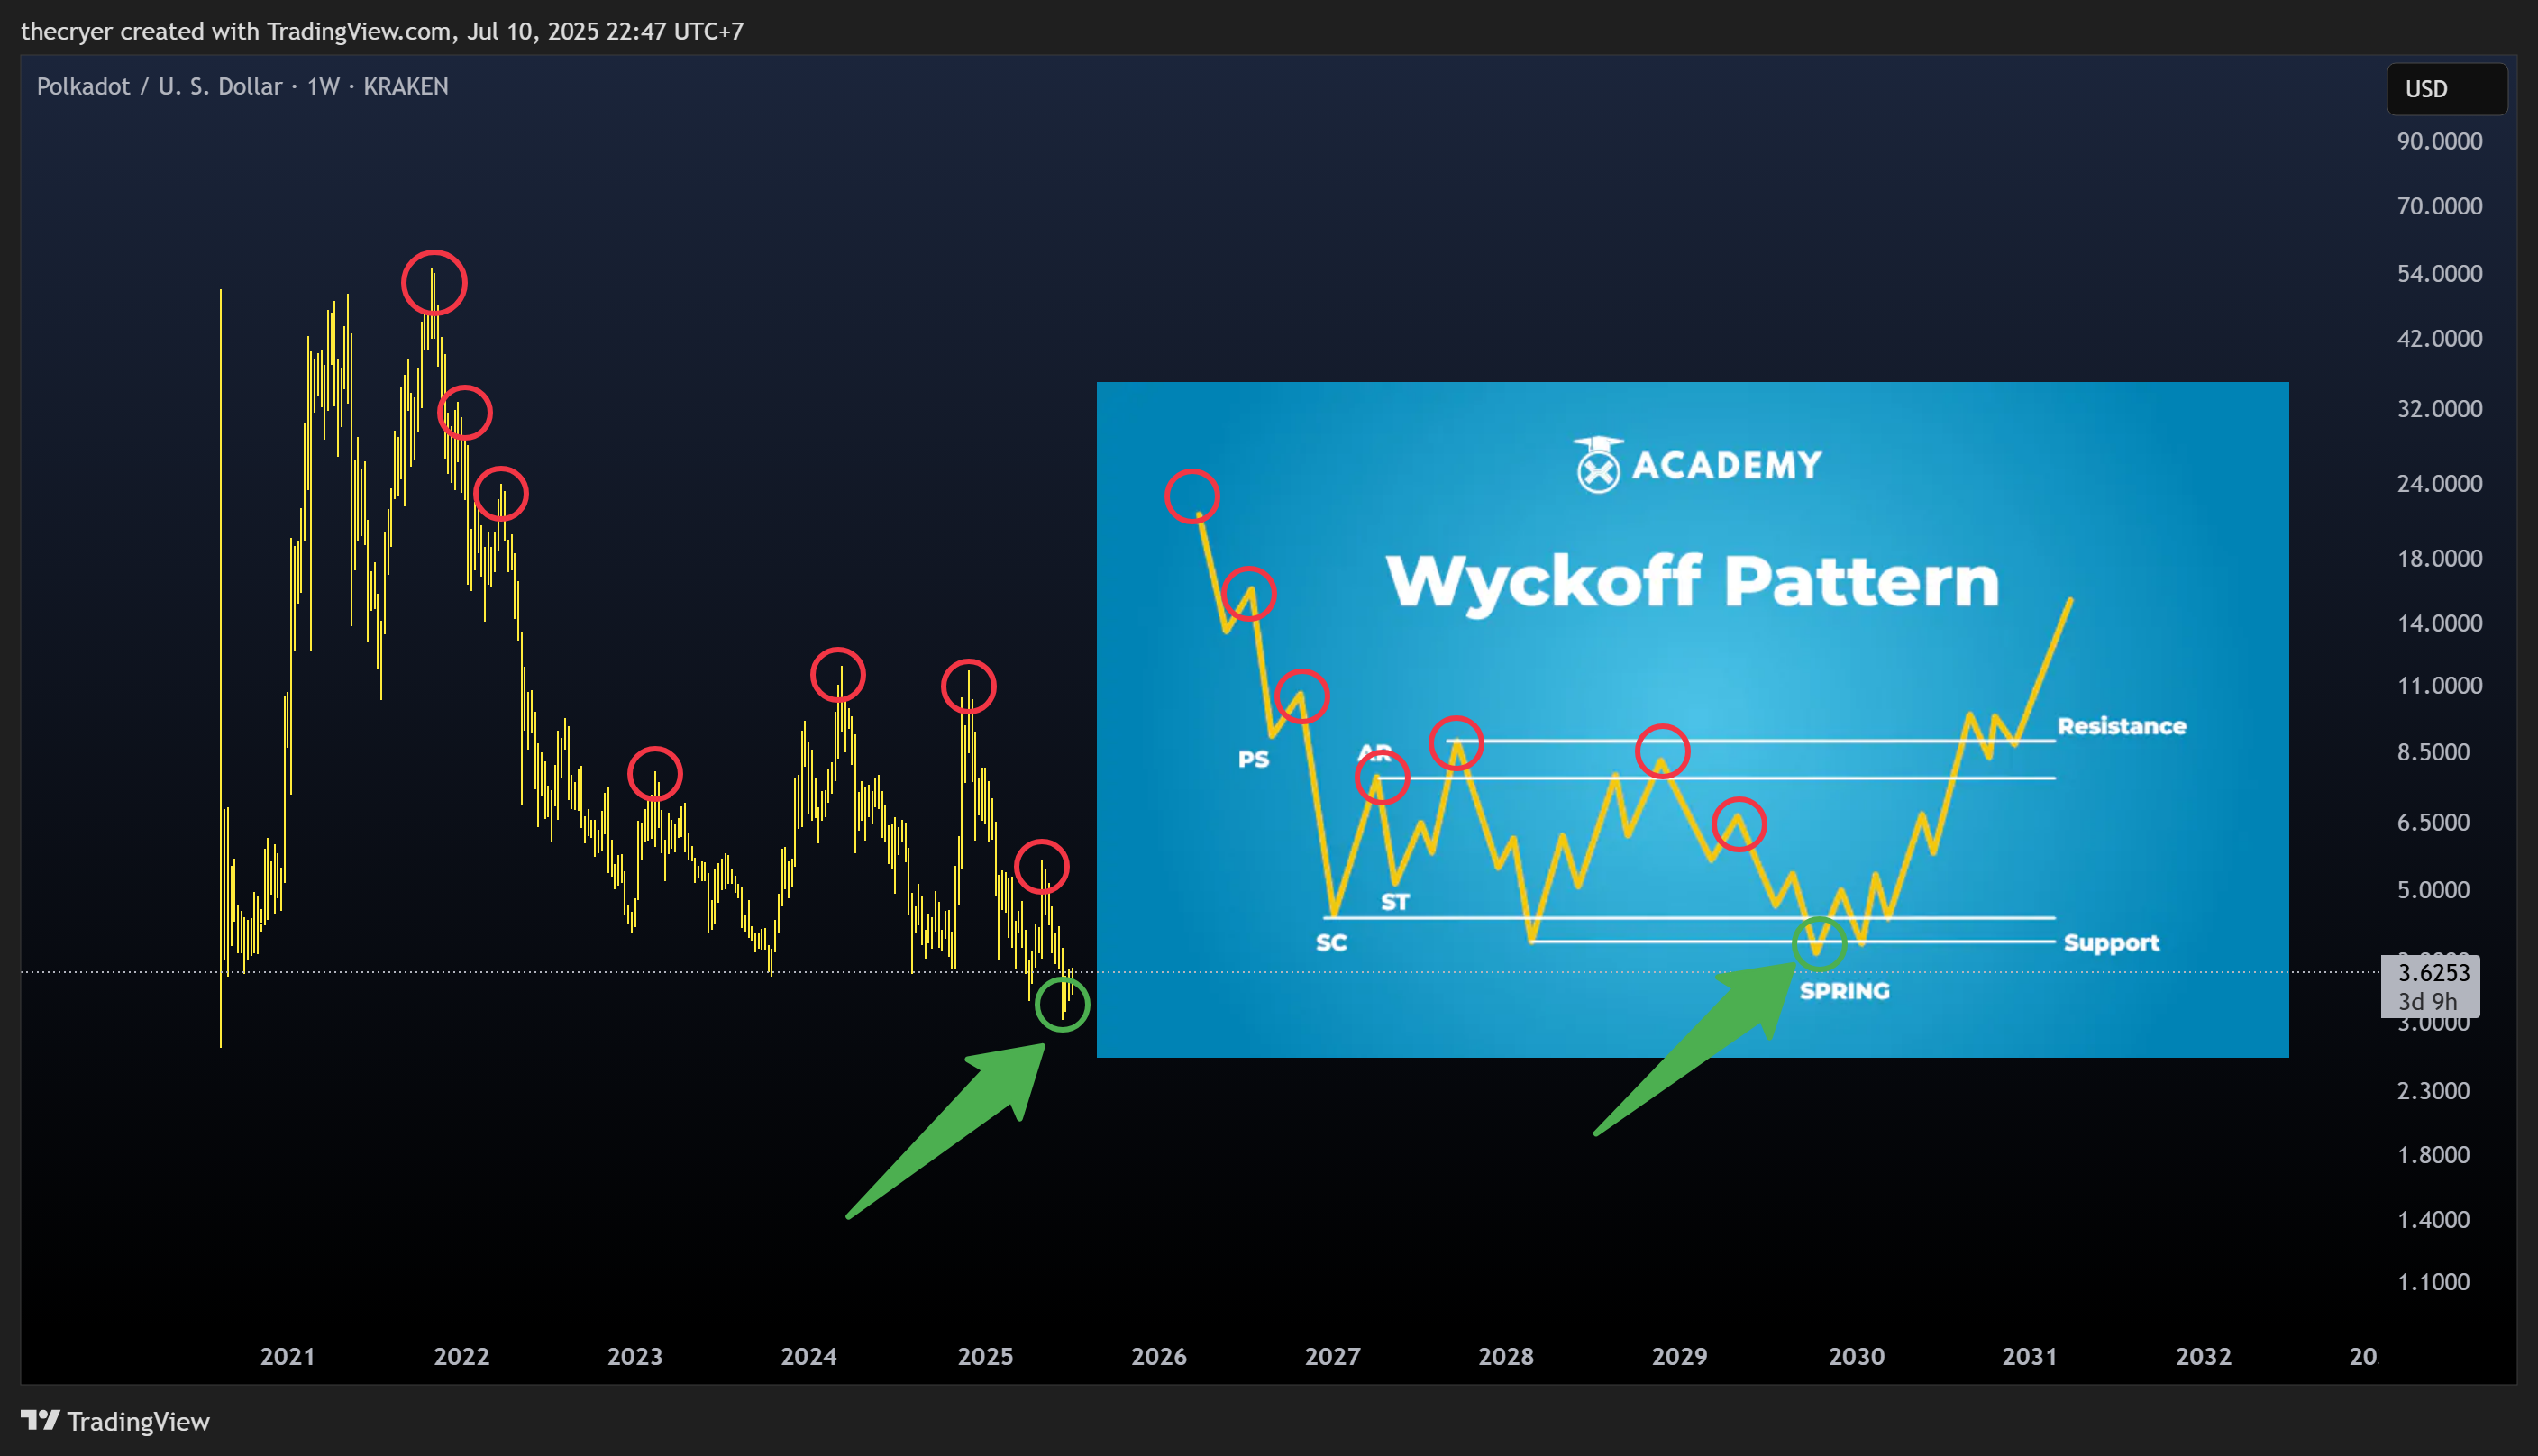Click the 2022 time axis label
Viewport: 2538px width, 1456px height.
pos(461,1356)
